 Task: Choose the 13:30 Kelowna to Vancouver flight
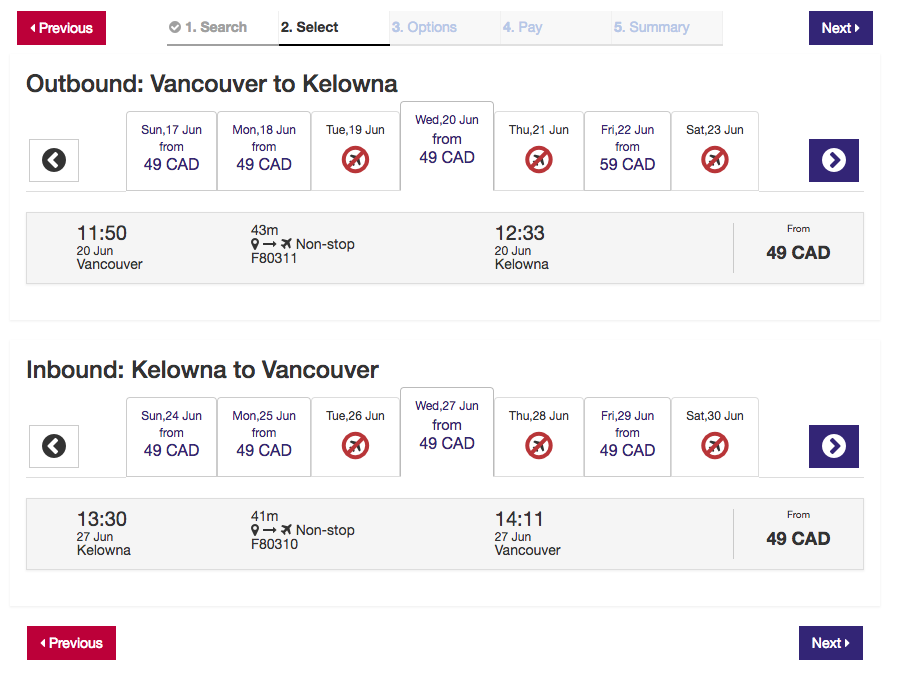point(445,534)
